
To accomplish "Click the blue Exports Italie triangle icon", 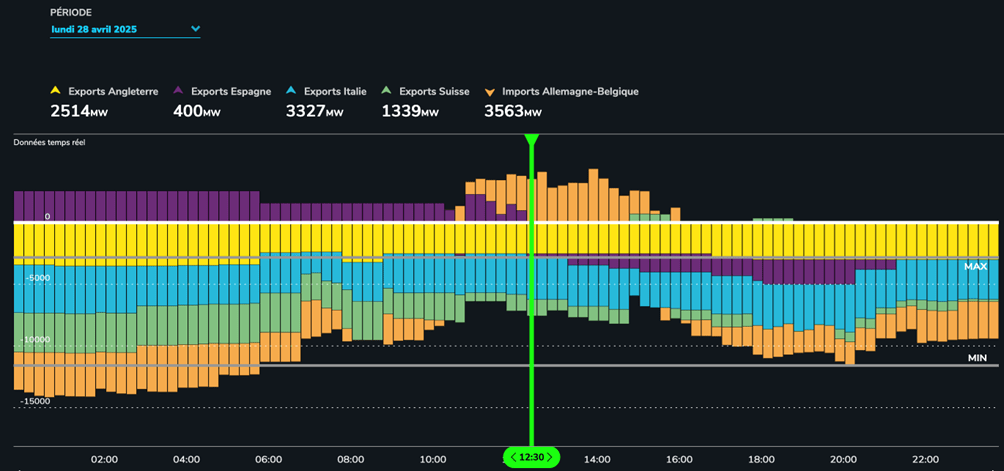I will point(290,92).
